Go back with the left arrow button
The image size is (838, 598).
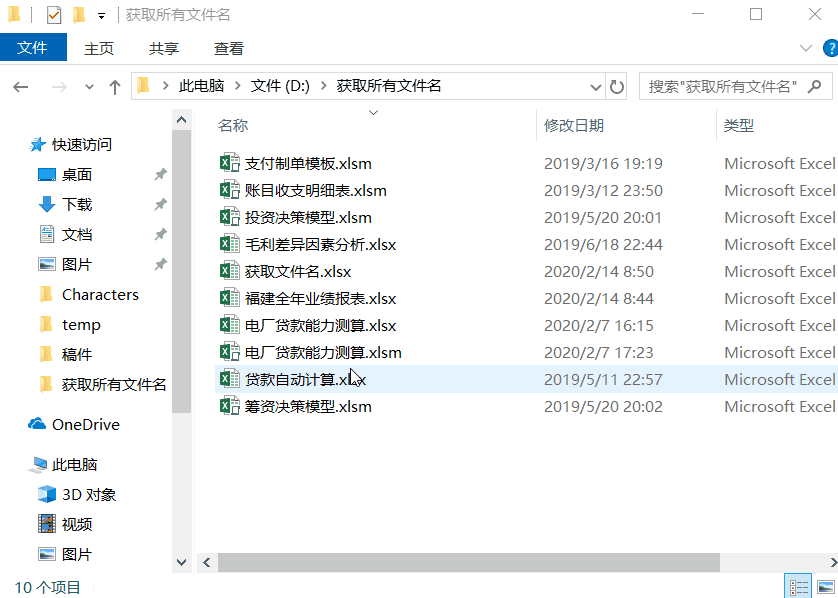21,87
